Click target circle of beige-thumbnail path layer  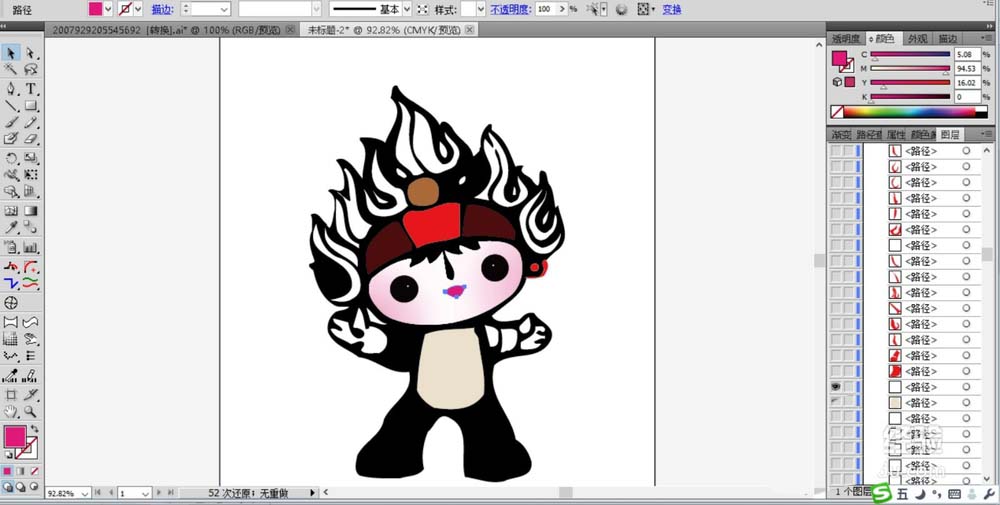click(x=966, y=402)
